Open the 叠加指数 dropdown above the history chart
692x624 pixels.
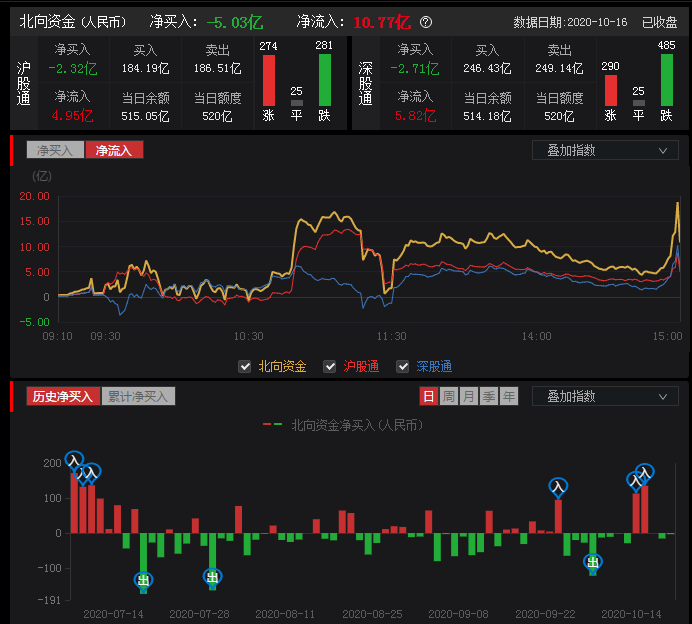605,396
